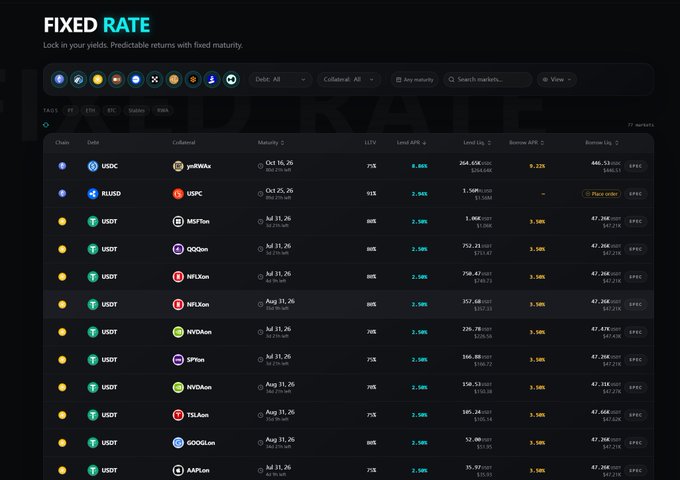Filter by the black X-shaped chain icon
Image resolution: width=680 pixels, height=480 pixels.
click(x=155, y=79)
